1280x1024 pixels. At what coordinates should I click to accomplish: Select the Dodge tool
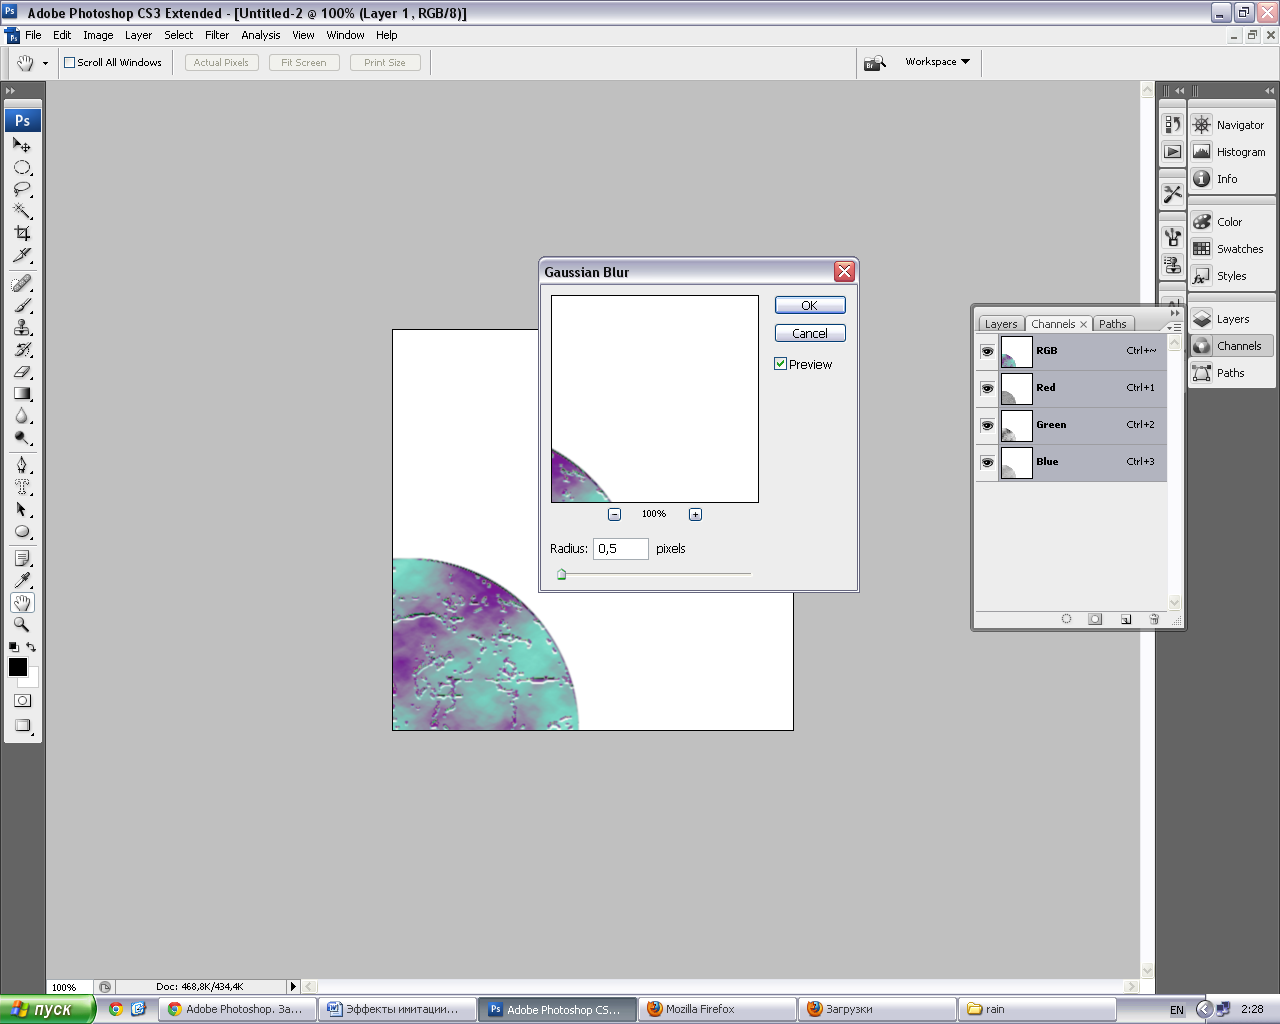(22, 438)
